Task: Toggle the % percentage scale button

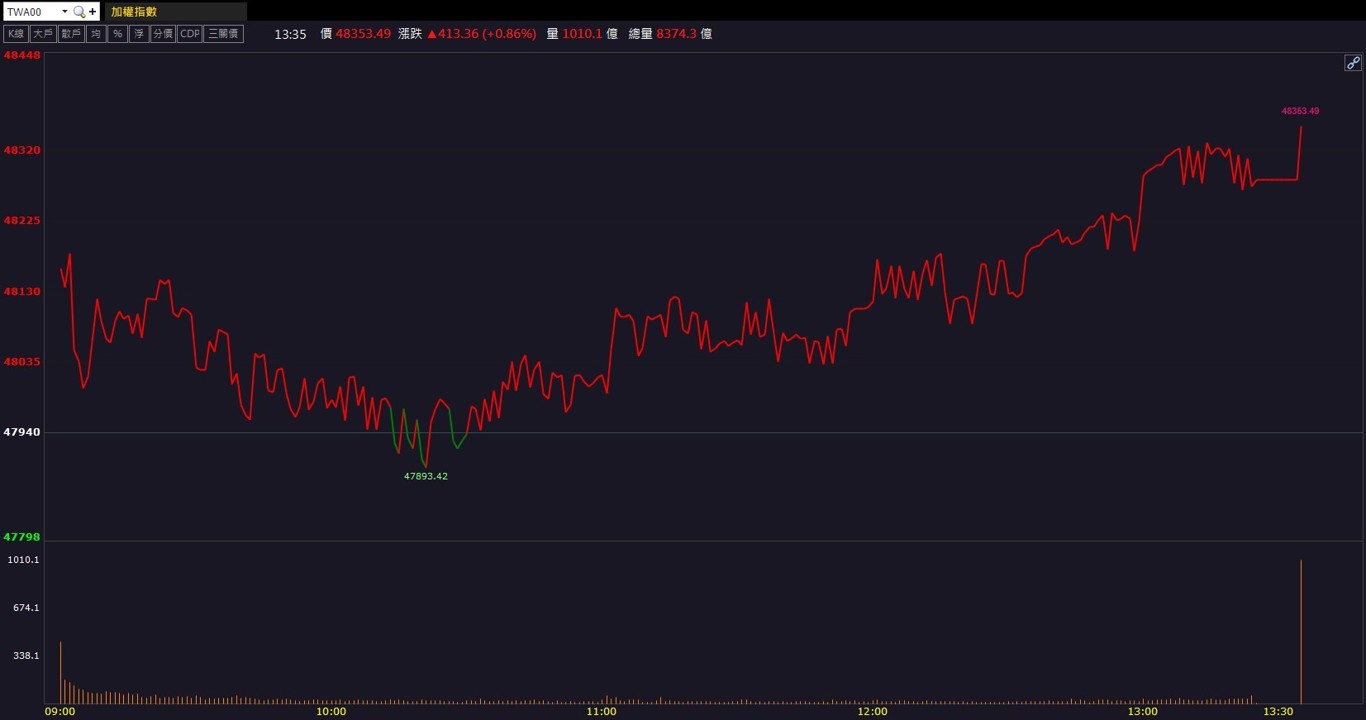Action: click(117, 34)
